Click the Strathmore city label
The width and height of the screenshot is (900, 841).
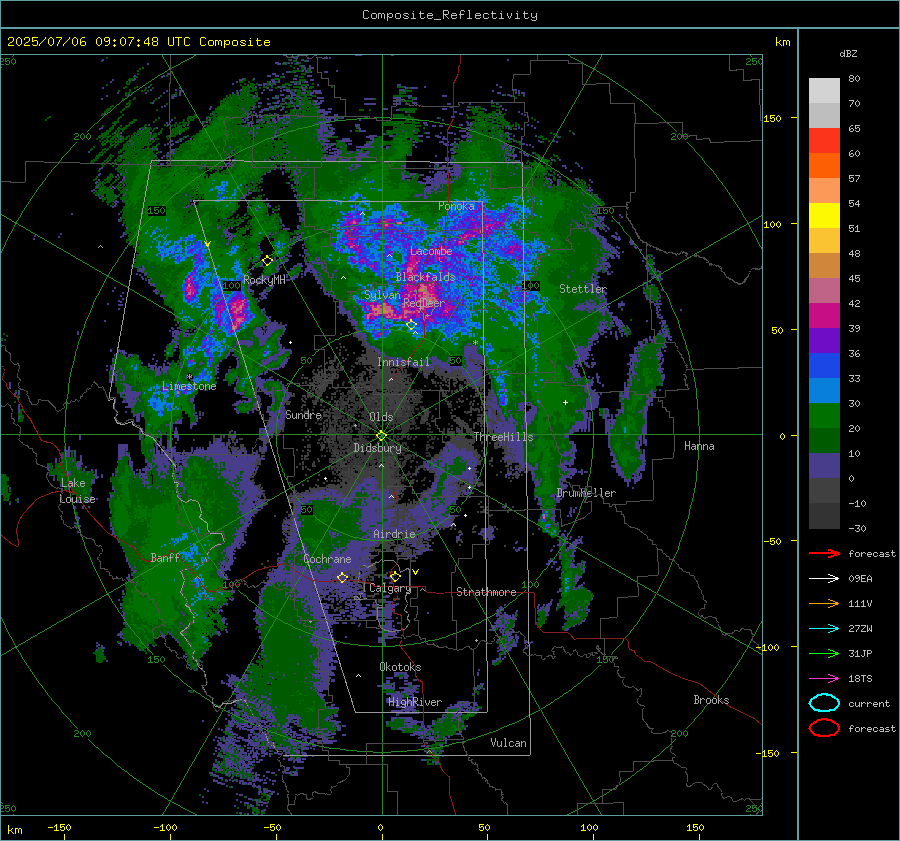coord(486,592)
